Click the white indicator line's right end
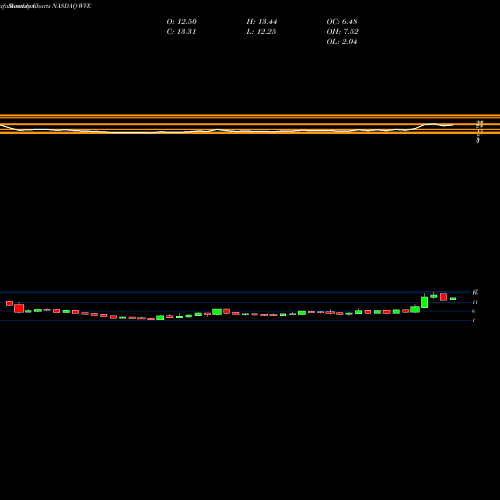500x500 pixels. click(452, 125)
